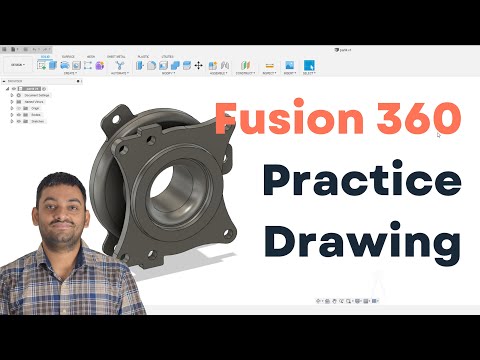Select the Fillet tool in Modify

[152, 65]
